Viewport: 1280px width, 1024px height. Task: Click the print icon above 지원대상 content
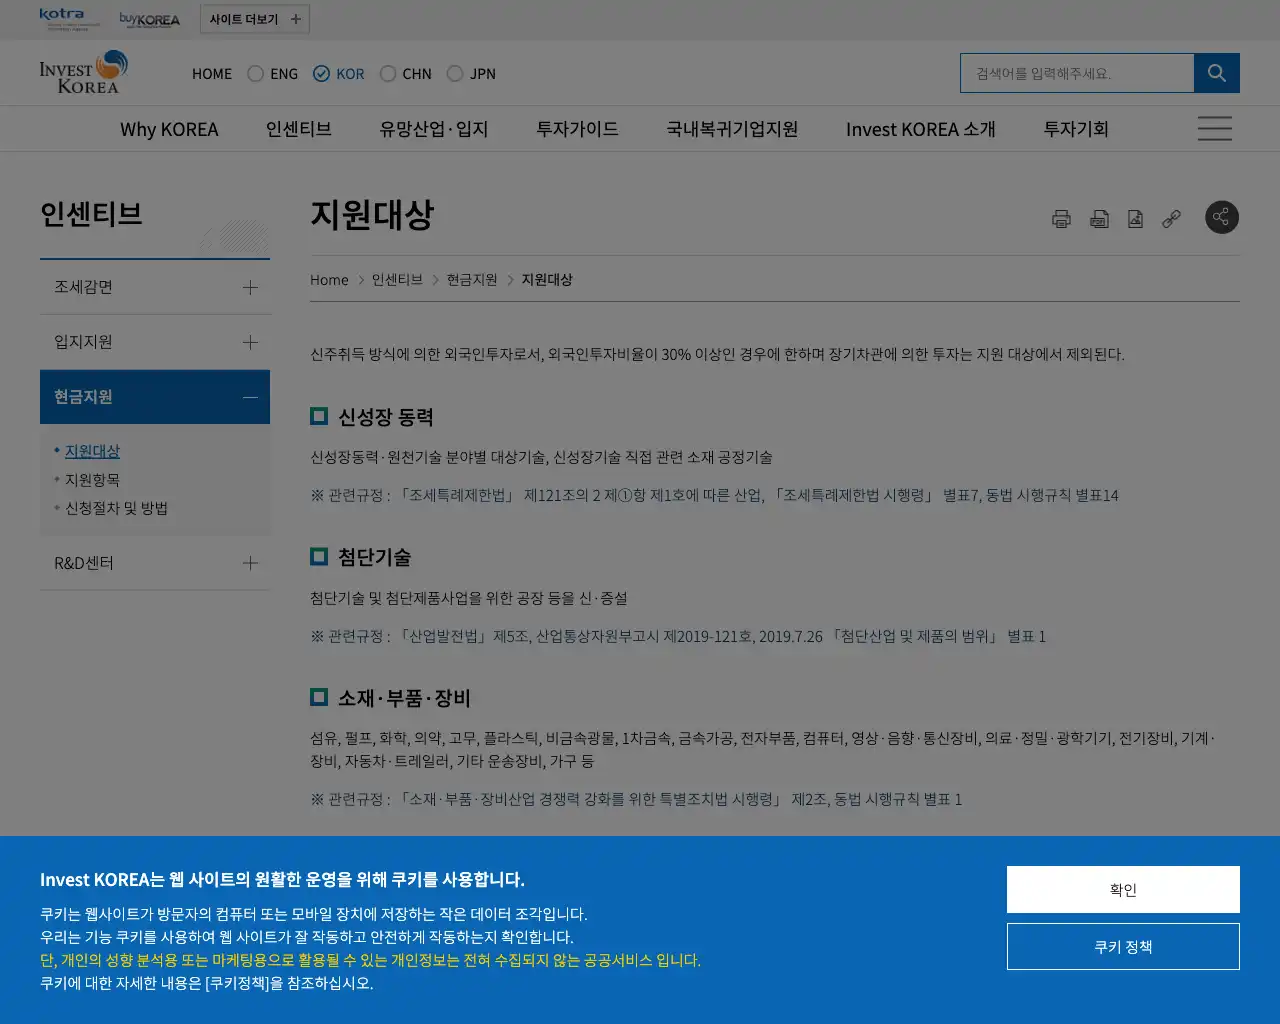pos(1062,218)
